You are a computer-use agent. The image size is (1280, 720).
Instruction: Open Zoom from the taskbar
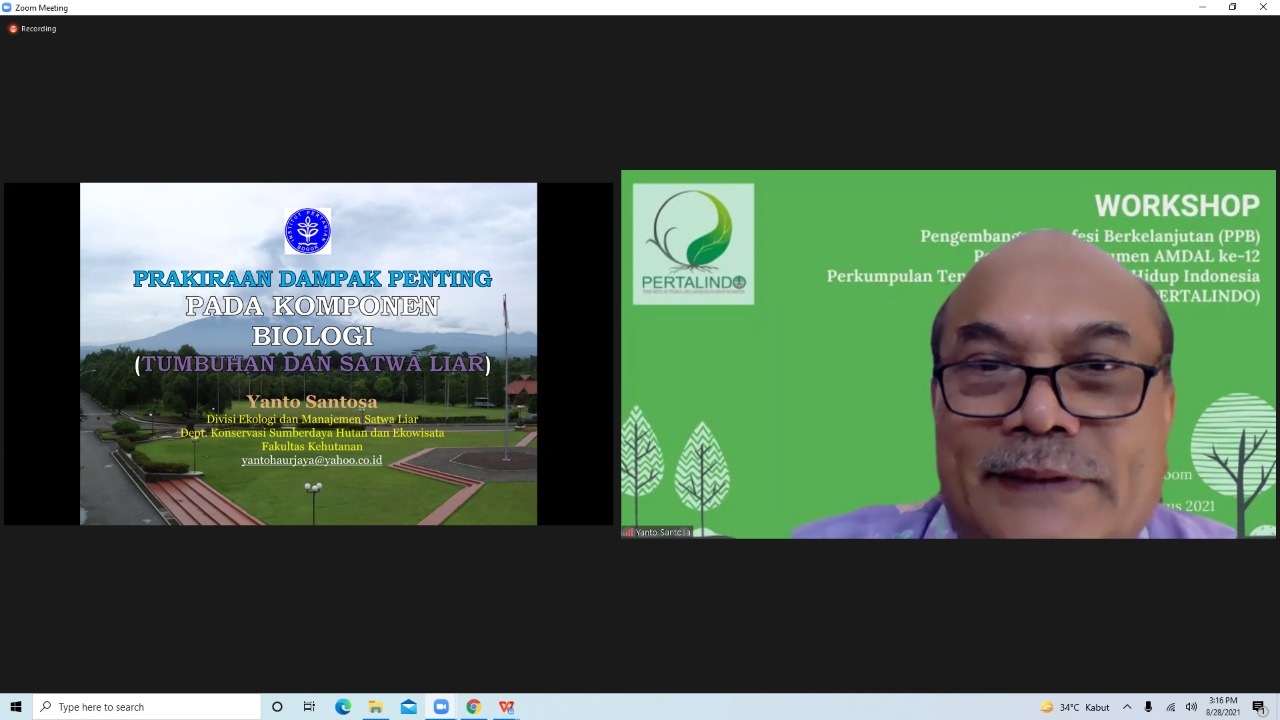[441, 707]
